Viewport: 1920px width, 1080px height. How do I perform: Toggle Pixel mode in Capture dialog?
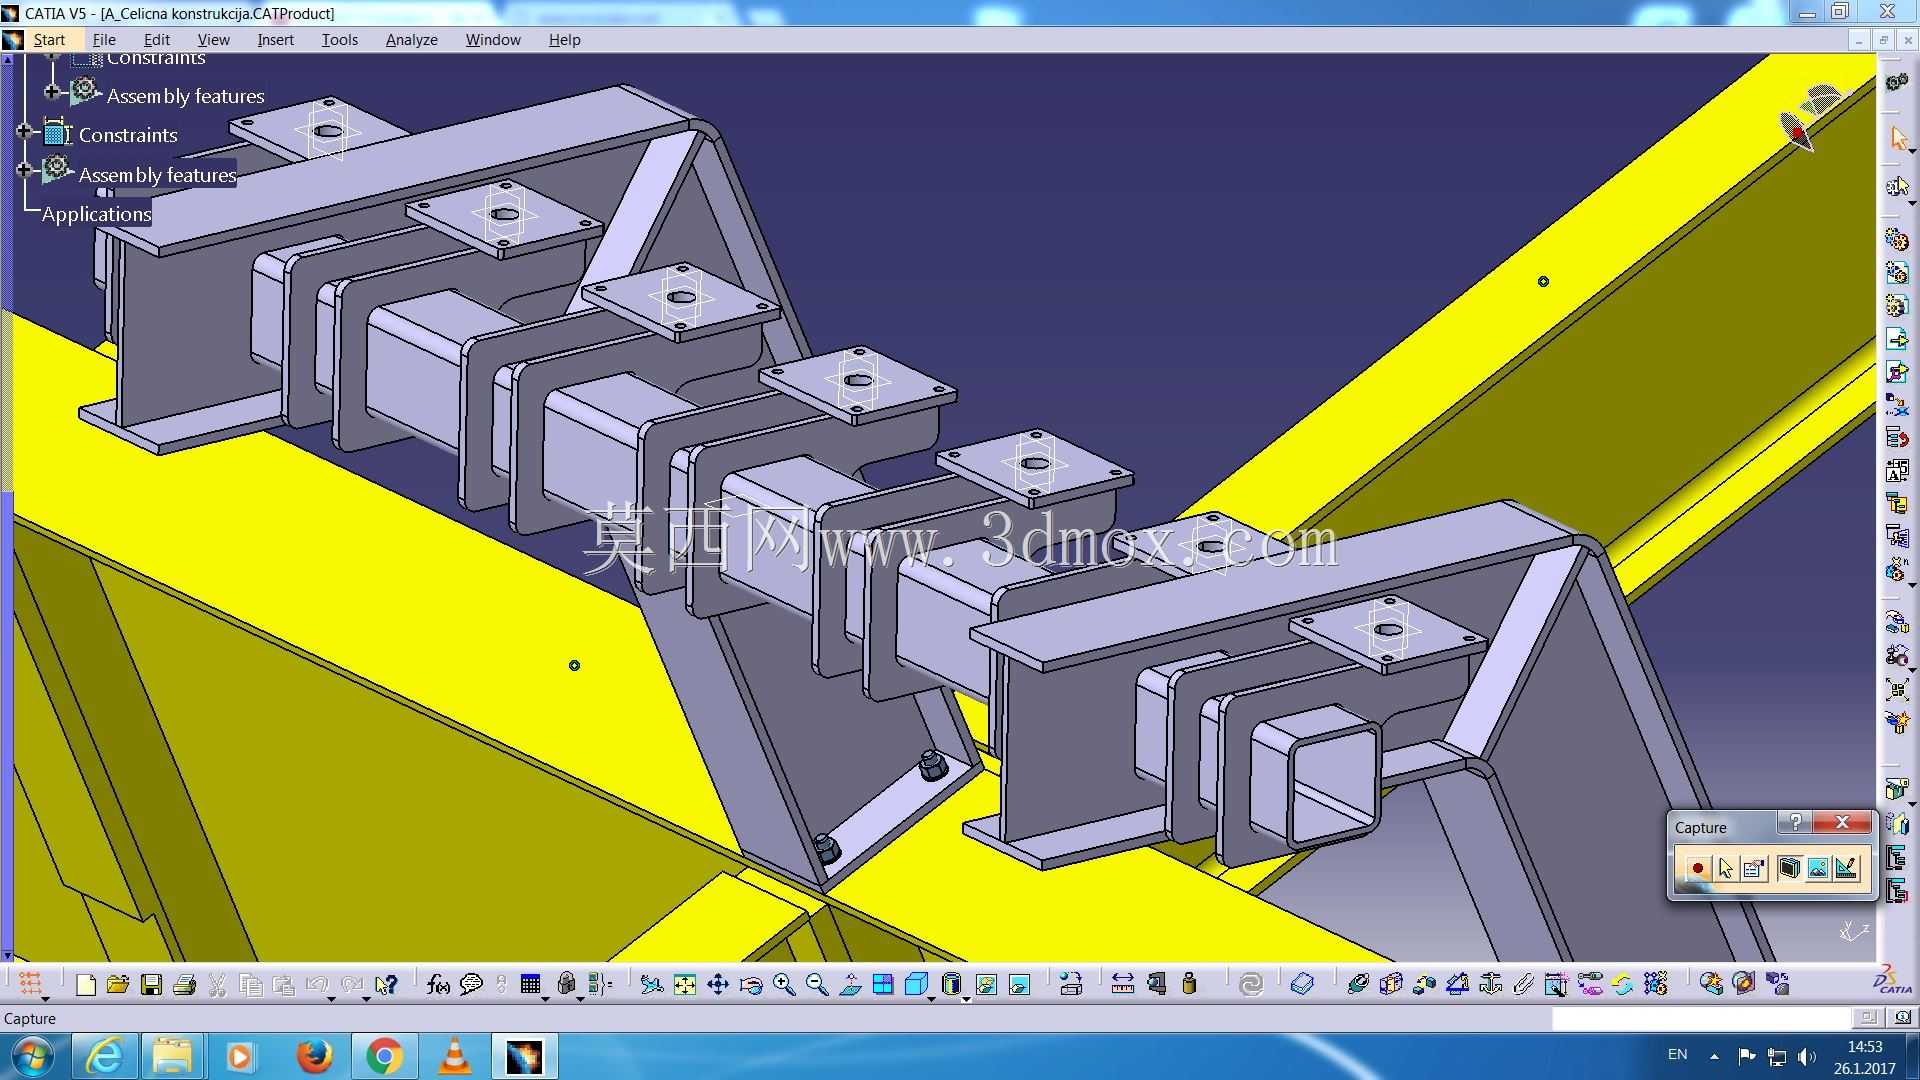tap(1818, 868)
